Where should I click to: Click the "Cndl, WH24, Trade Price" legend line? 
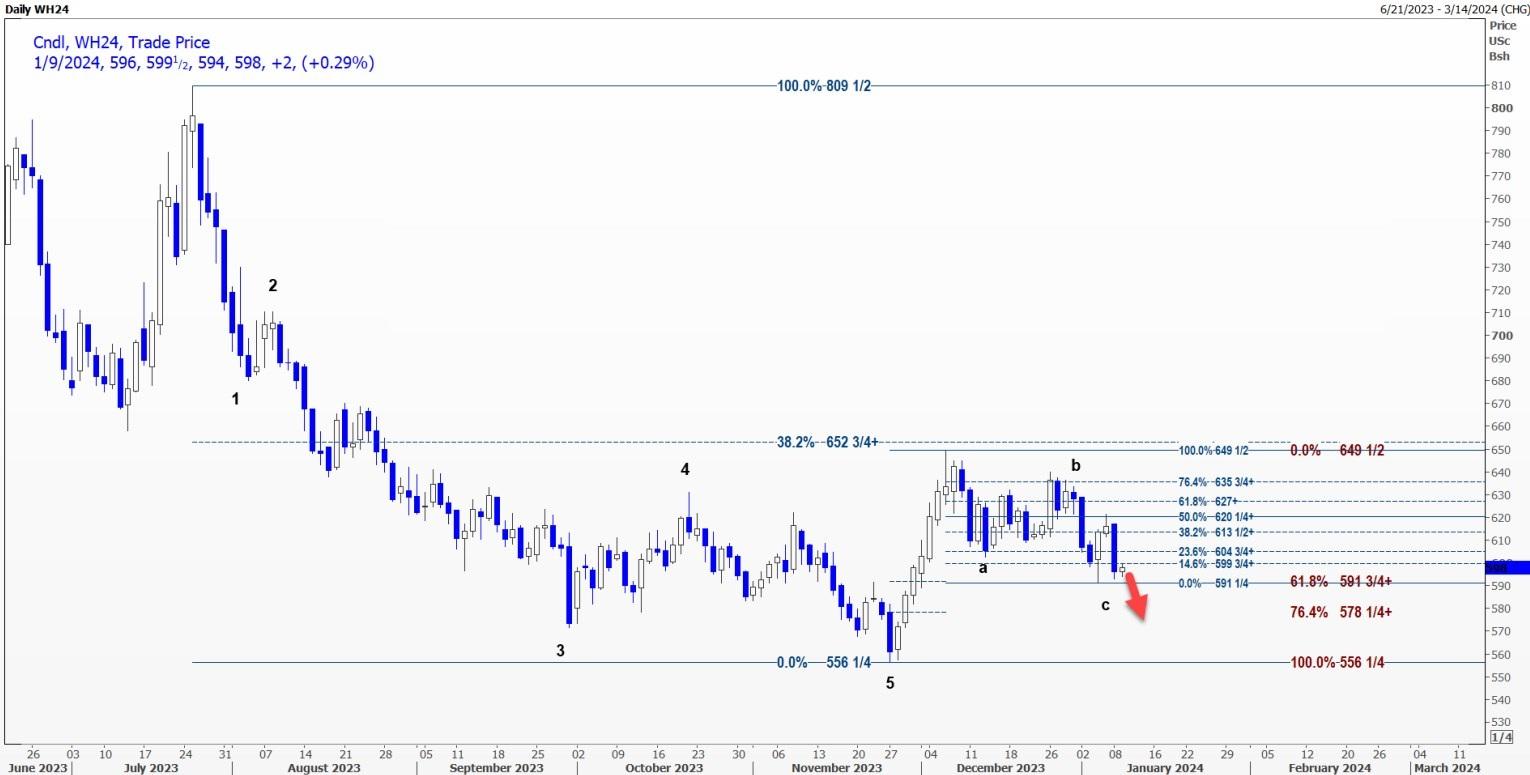pyautogui.click(x=121, y=43)
